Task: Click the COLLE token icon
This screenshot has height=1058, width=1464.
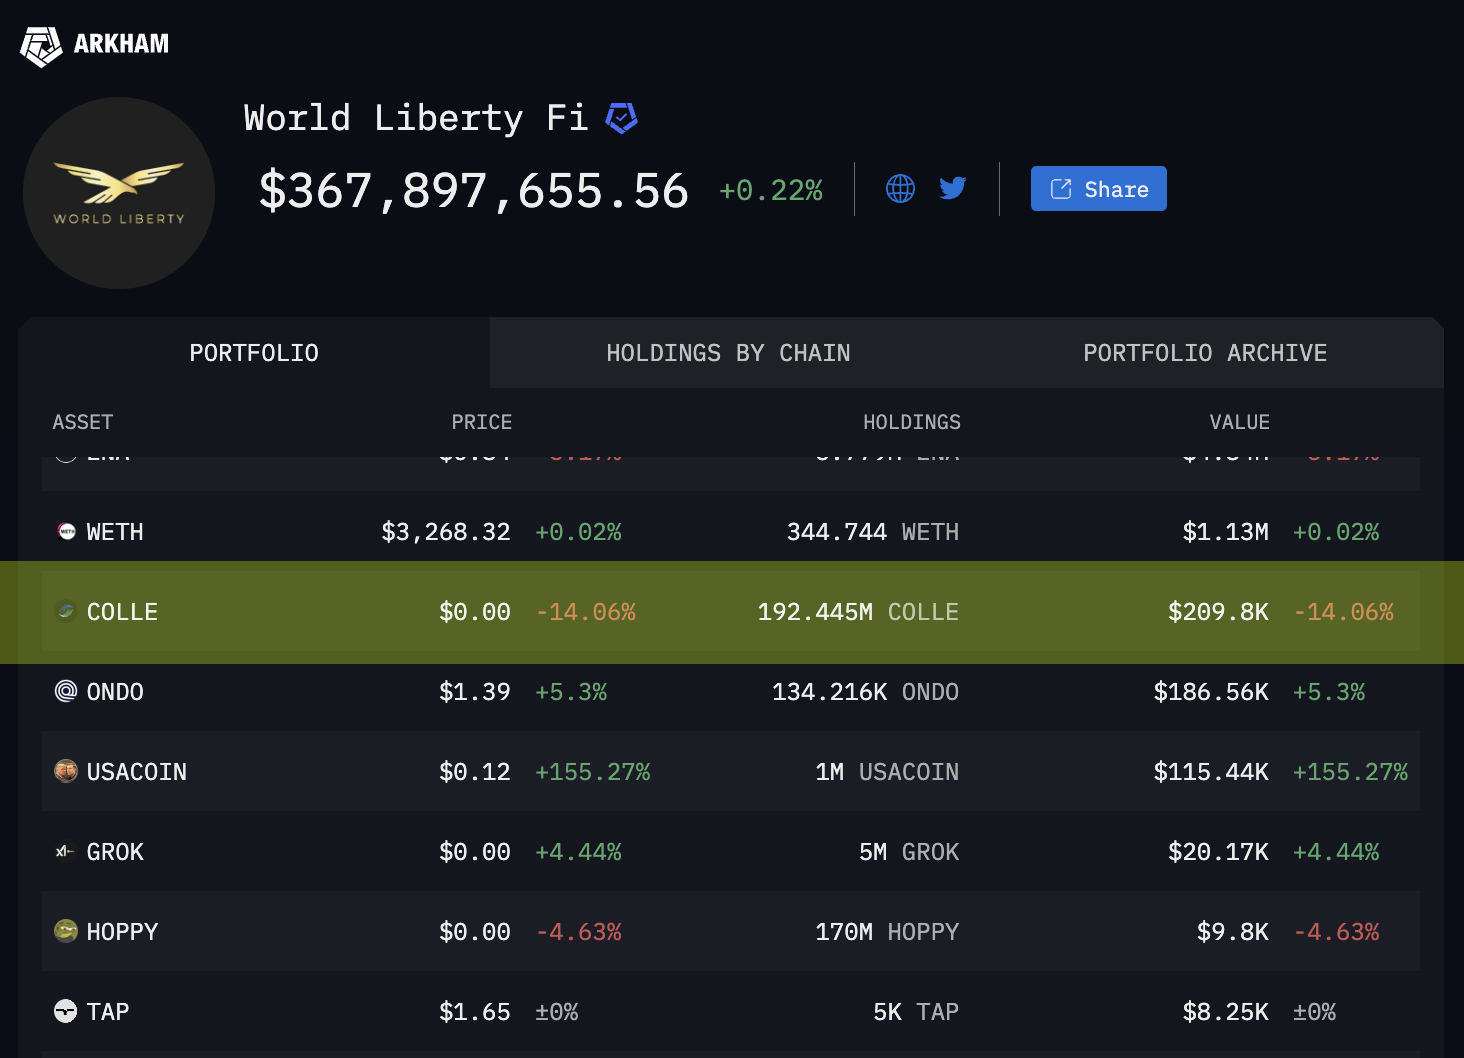Action: pyautogui.click(x=64, y=611)
